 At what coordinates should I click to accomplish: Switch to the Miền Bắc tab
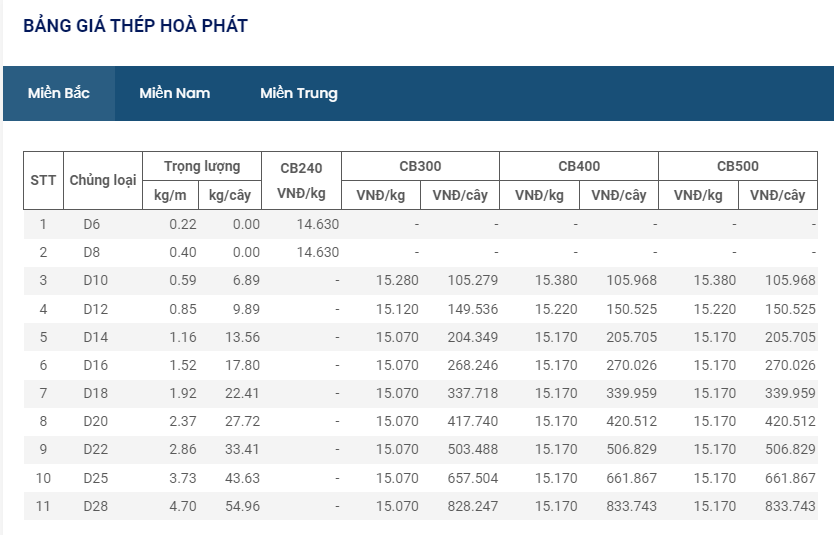point(59,93)
